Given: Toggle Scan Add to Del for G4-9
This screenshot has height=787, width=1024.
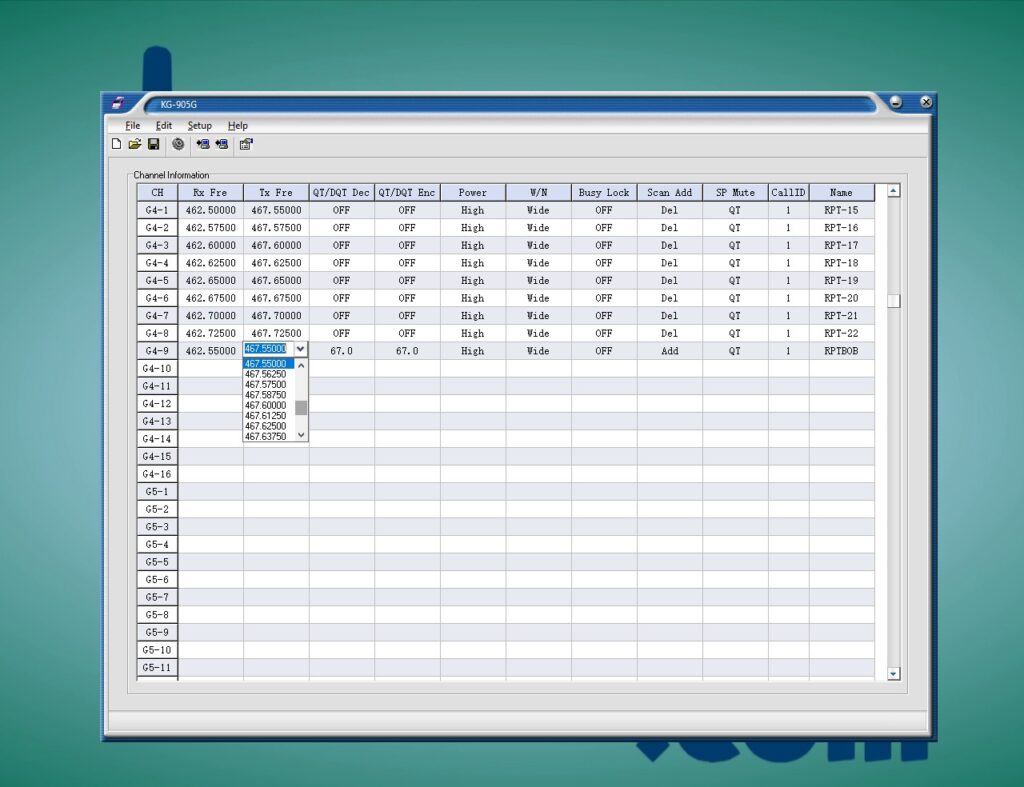Looking at the screenshot, I should tap(668, 350).
